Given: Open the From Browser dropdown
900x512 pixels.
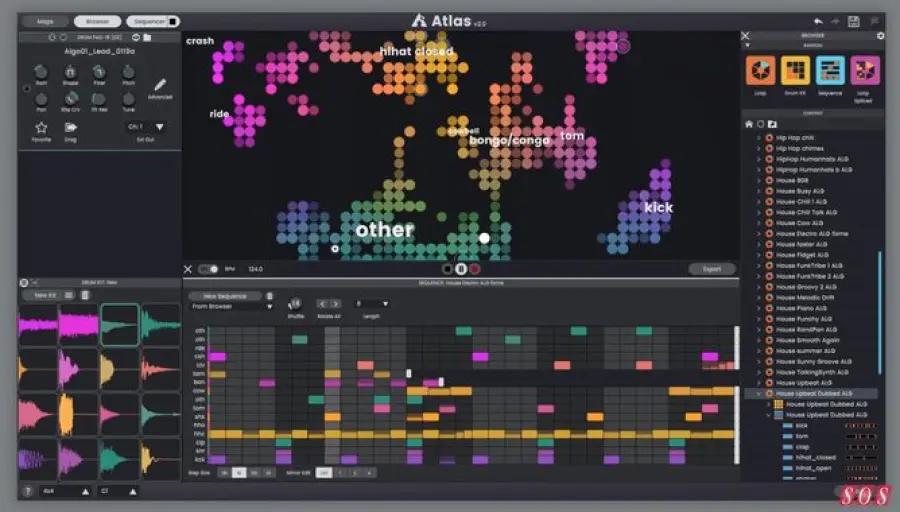Looking at the screenshot, I should pos(232,307).
